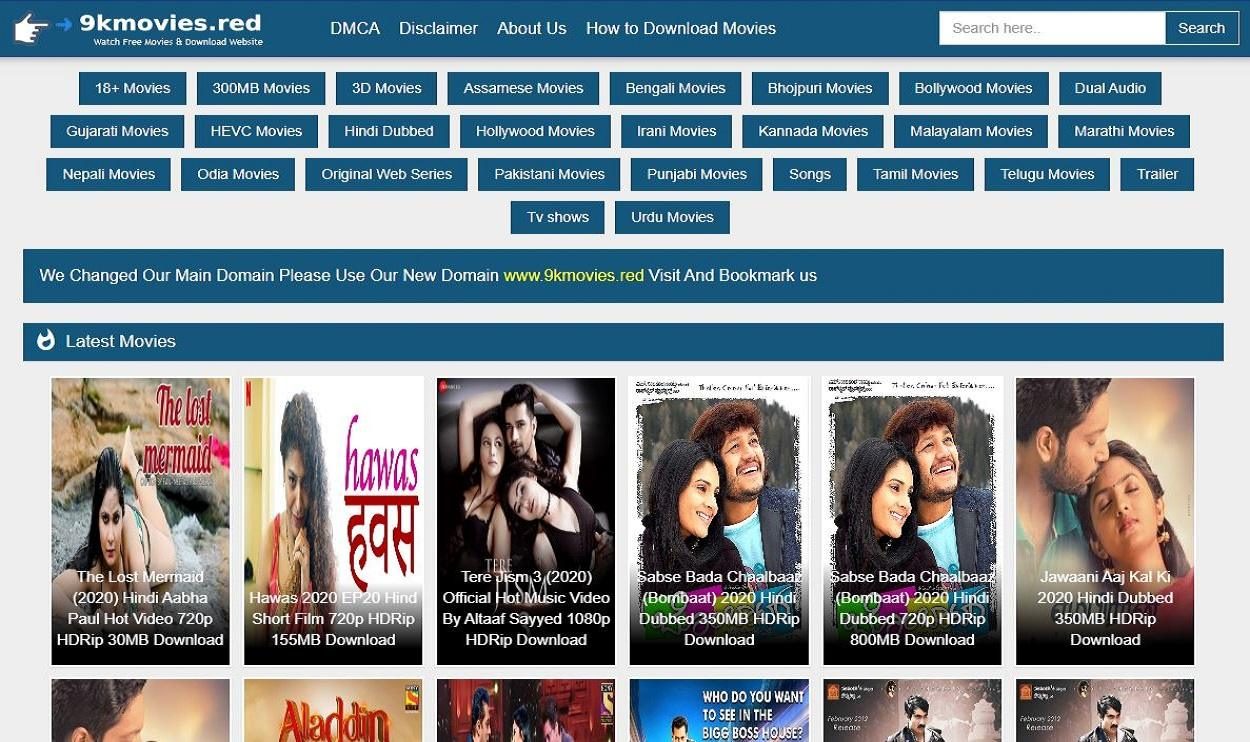Open Irani Movies category

click(x=676, y=131)
